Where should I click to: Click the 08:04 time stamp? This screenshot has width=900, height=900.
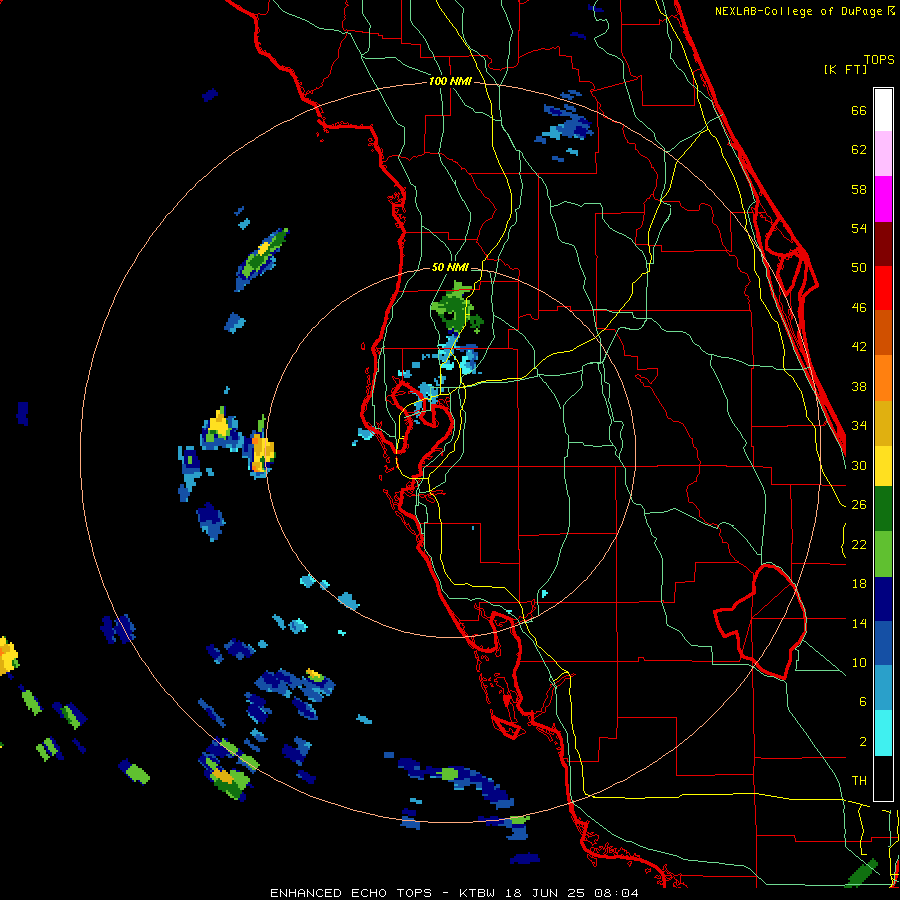tap(616, 893)
